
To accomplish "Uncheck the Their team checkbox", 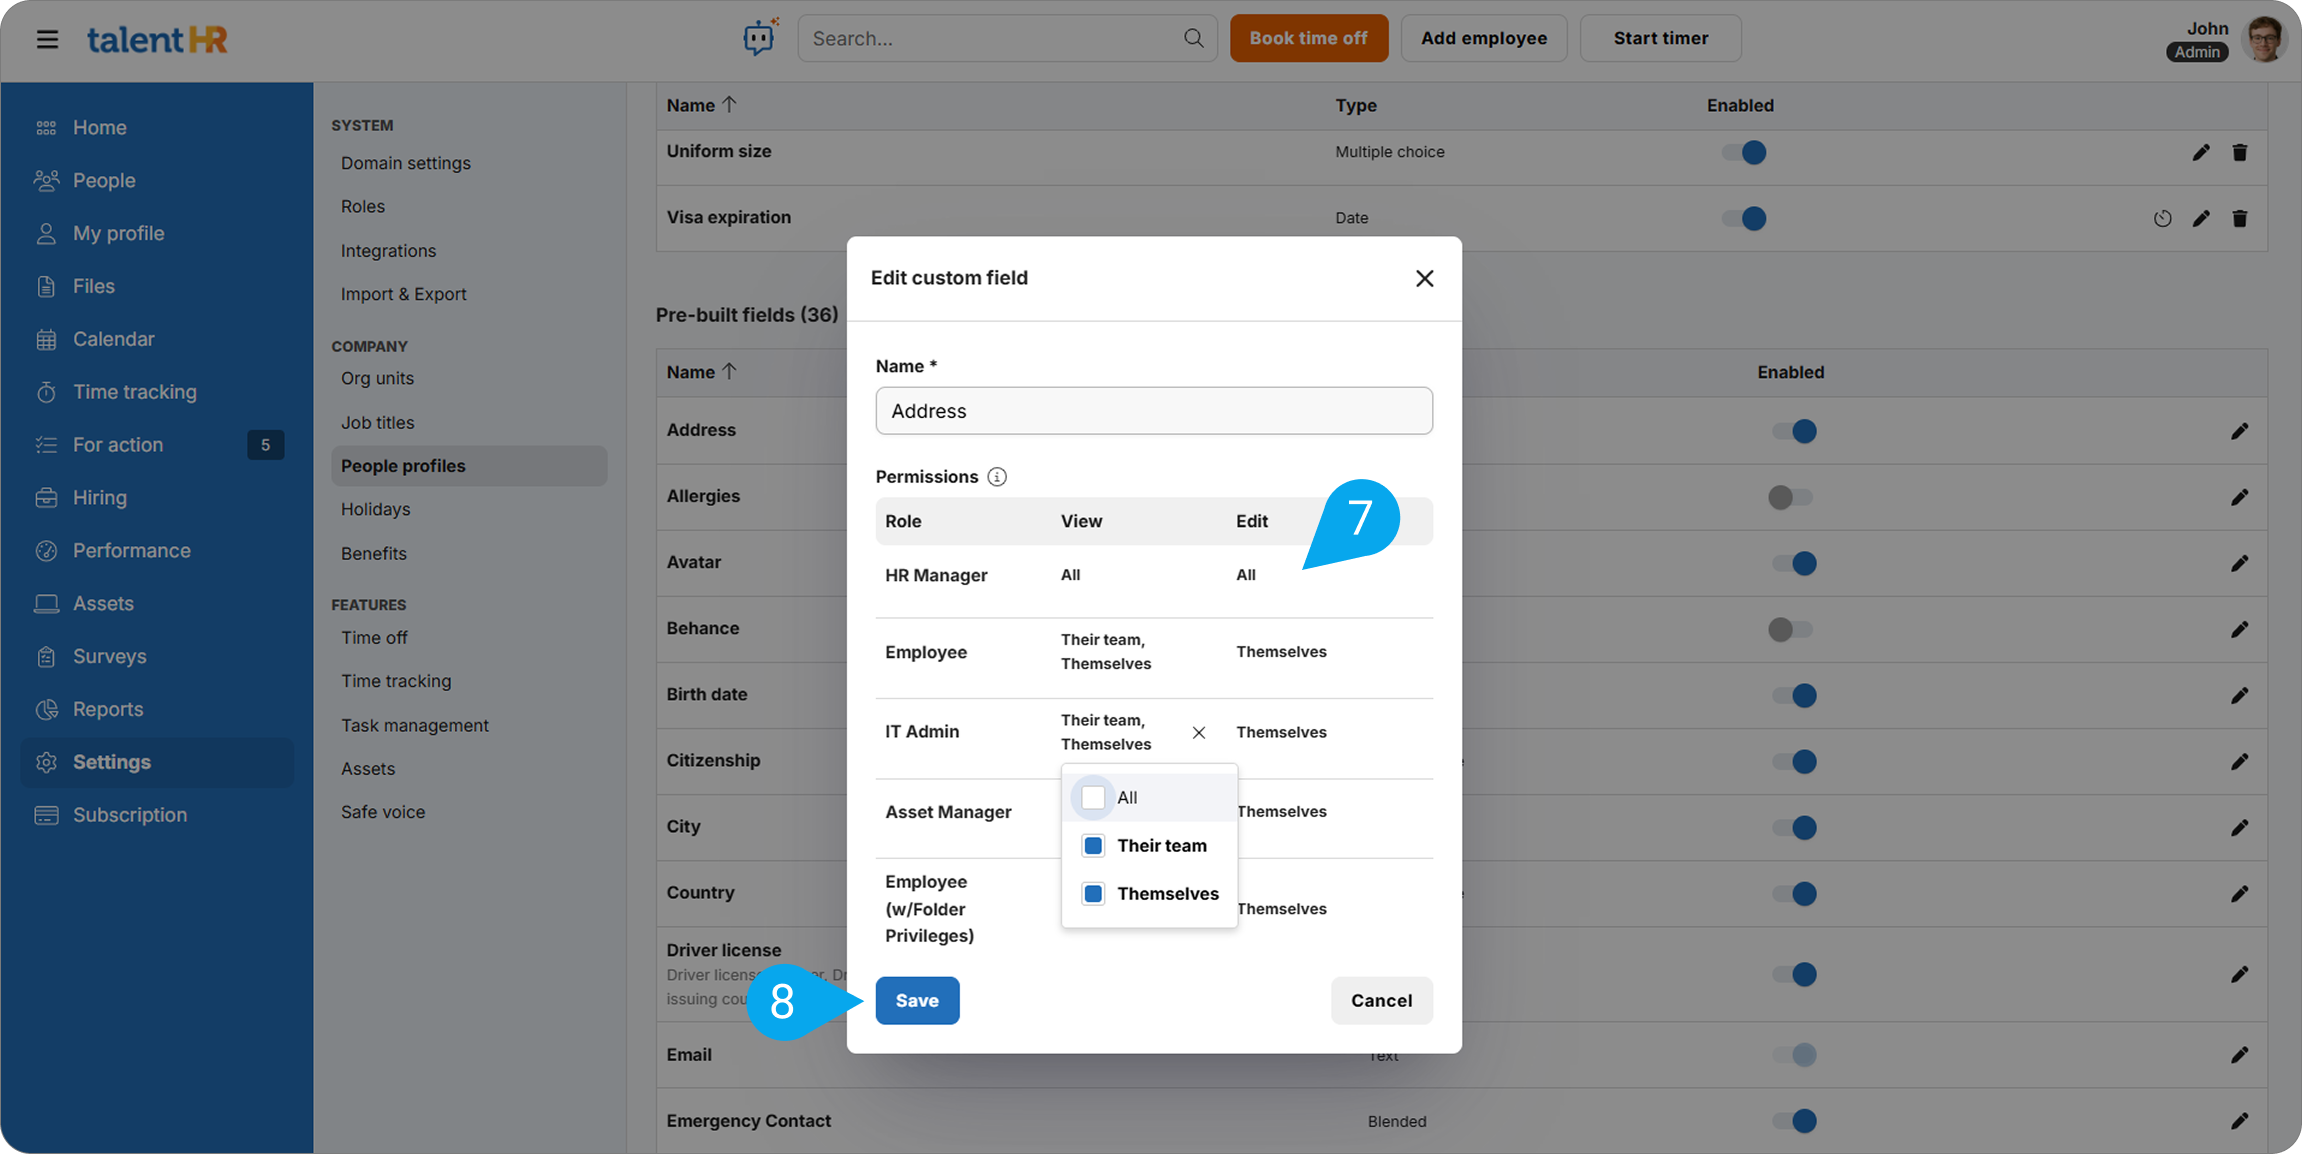I will tap(1093, 846).
